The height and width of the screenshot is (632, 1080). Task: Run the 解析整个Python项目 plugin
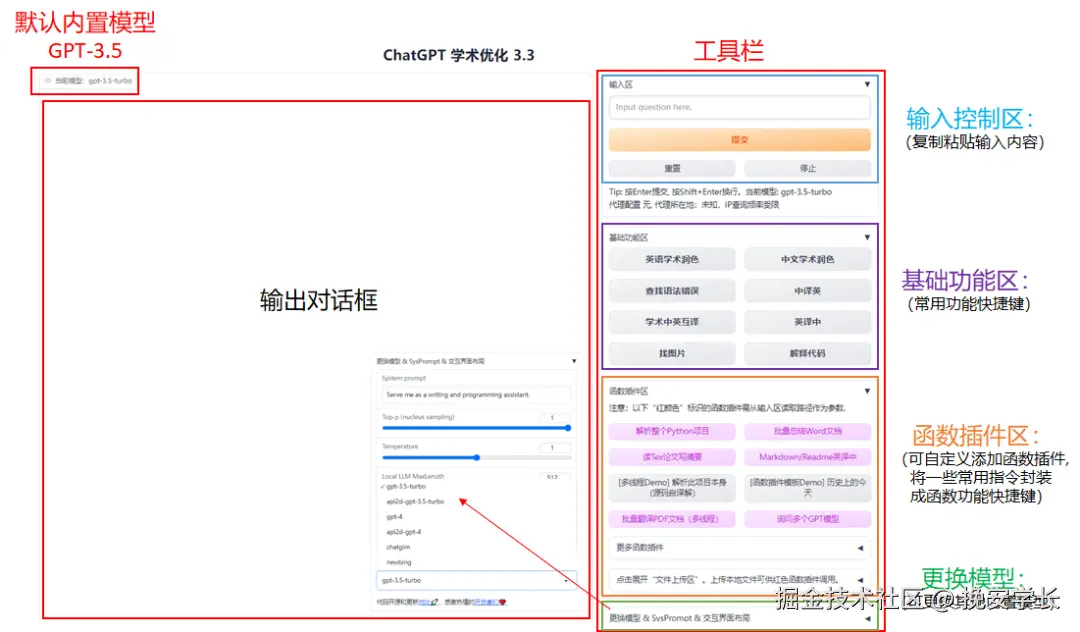(672, 431)
